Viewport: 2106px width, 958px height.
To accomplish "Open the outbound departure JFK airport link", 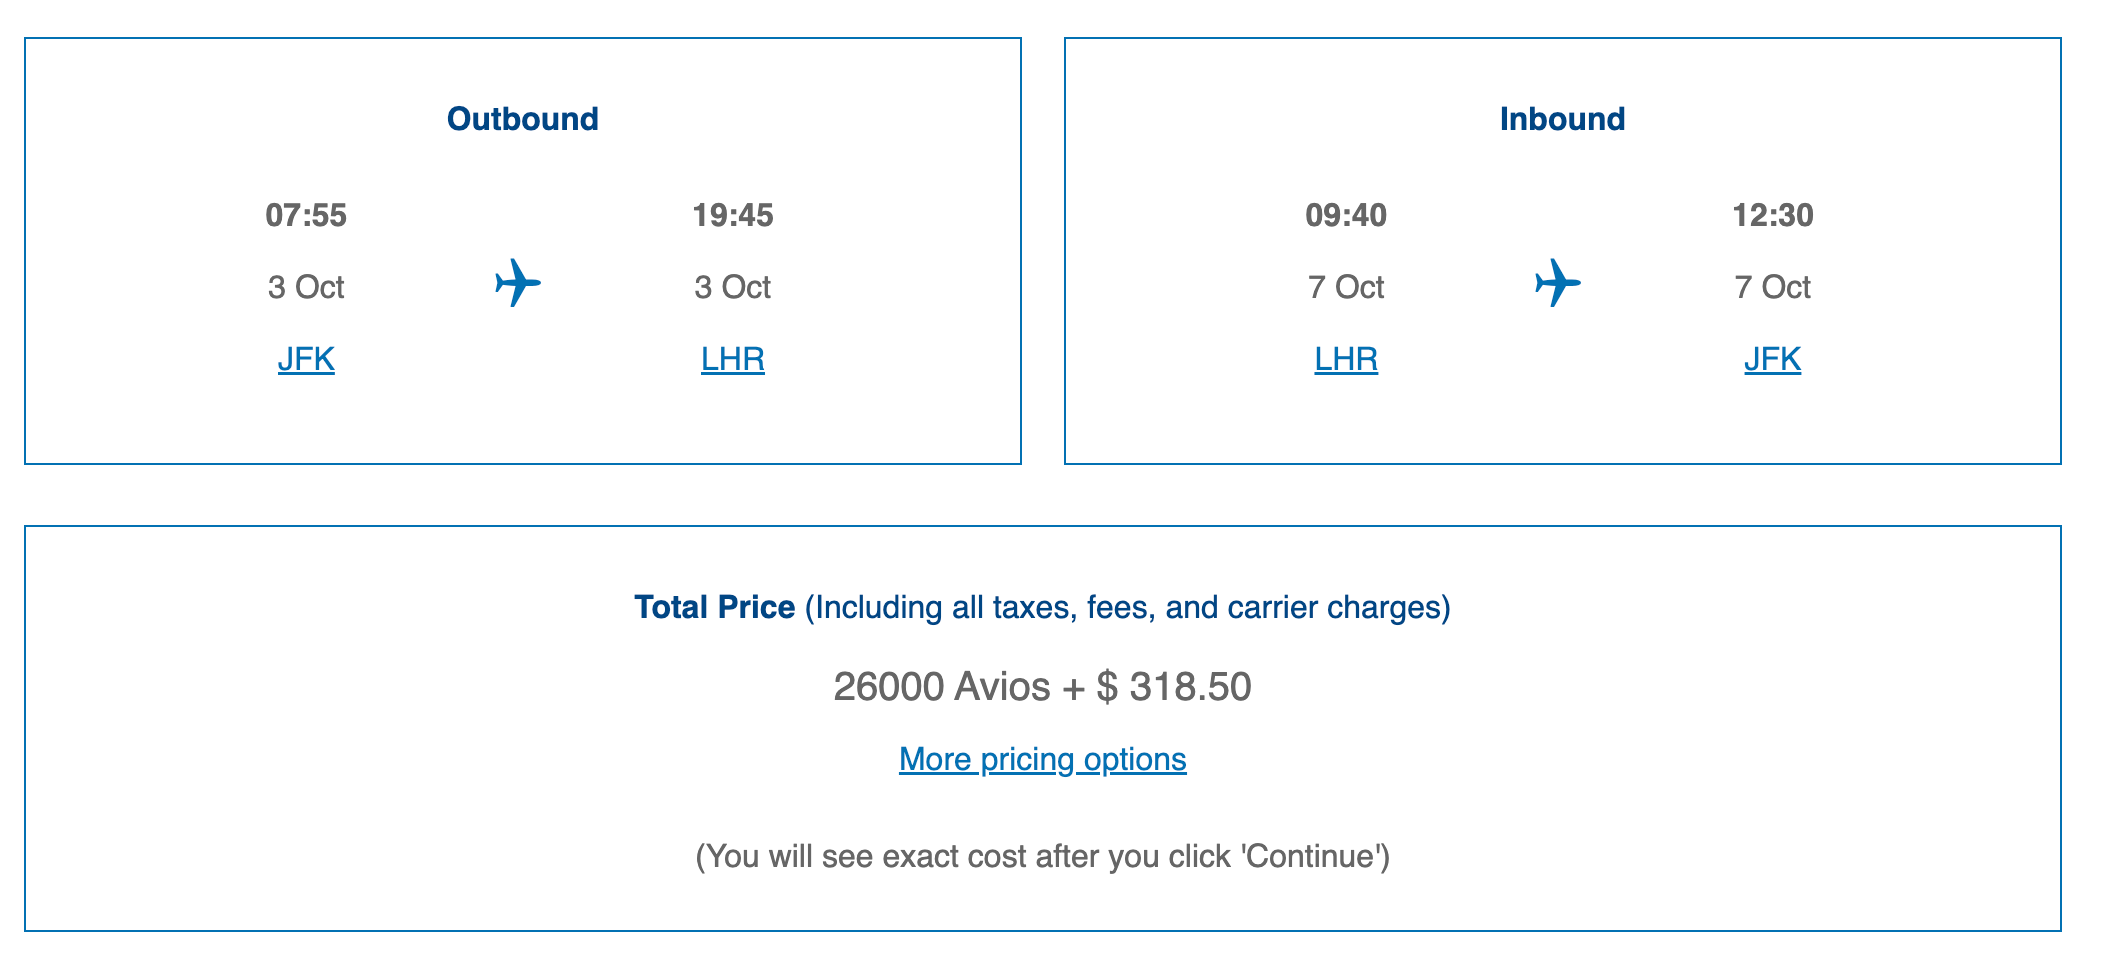I will [306, 359].
